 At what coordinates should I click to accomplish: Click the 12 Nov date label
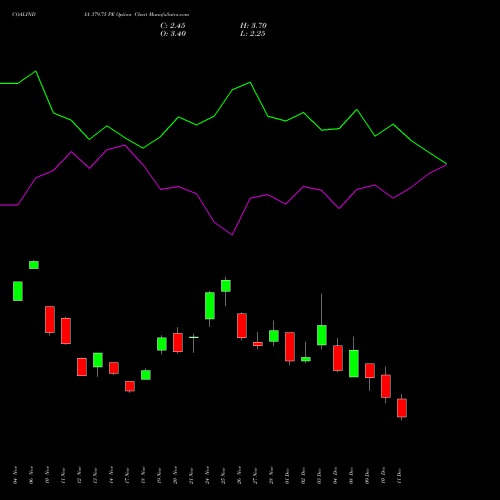pyautogui.click(x=79, y=475)
